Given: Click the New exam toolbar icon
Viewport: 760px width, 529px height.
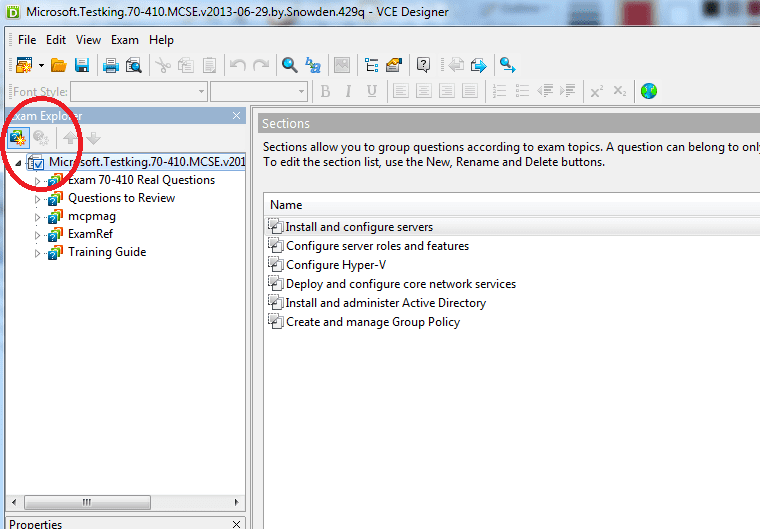Looking at the screenshot, I should pyautogui.click(x=24, y=65).
